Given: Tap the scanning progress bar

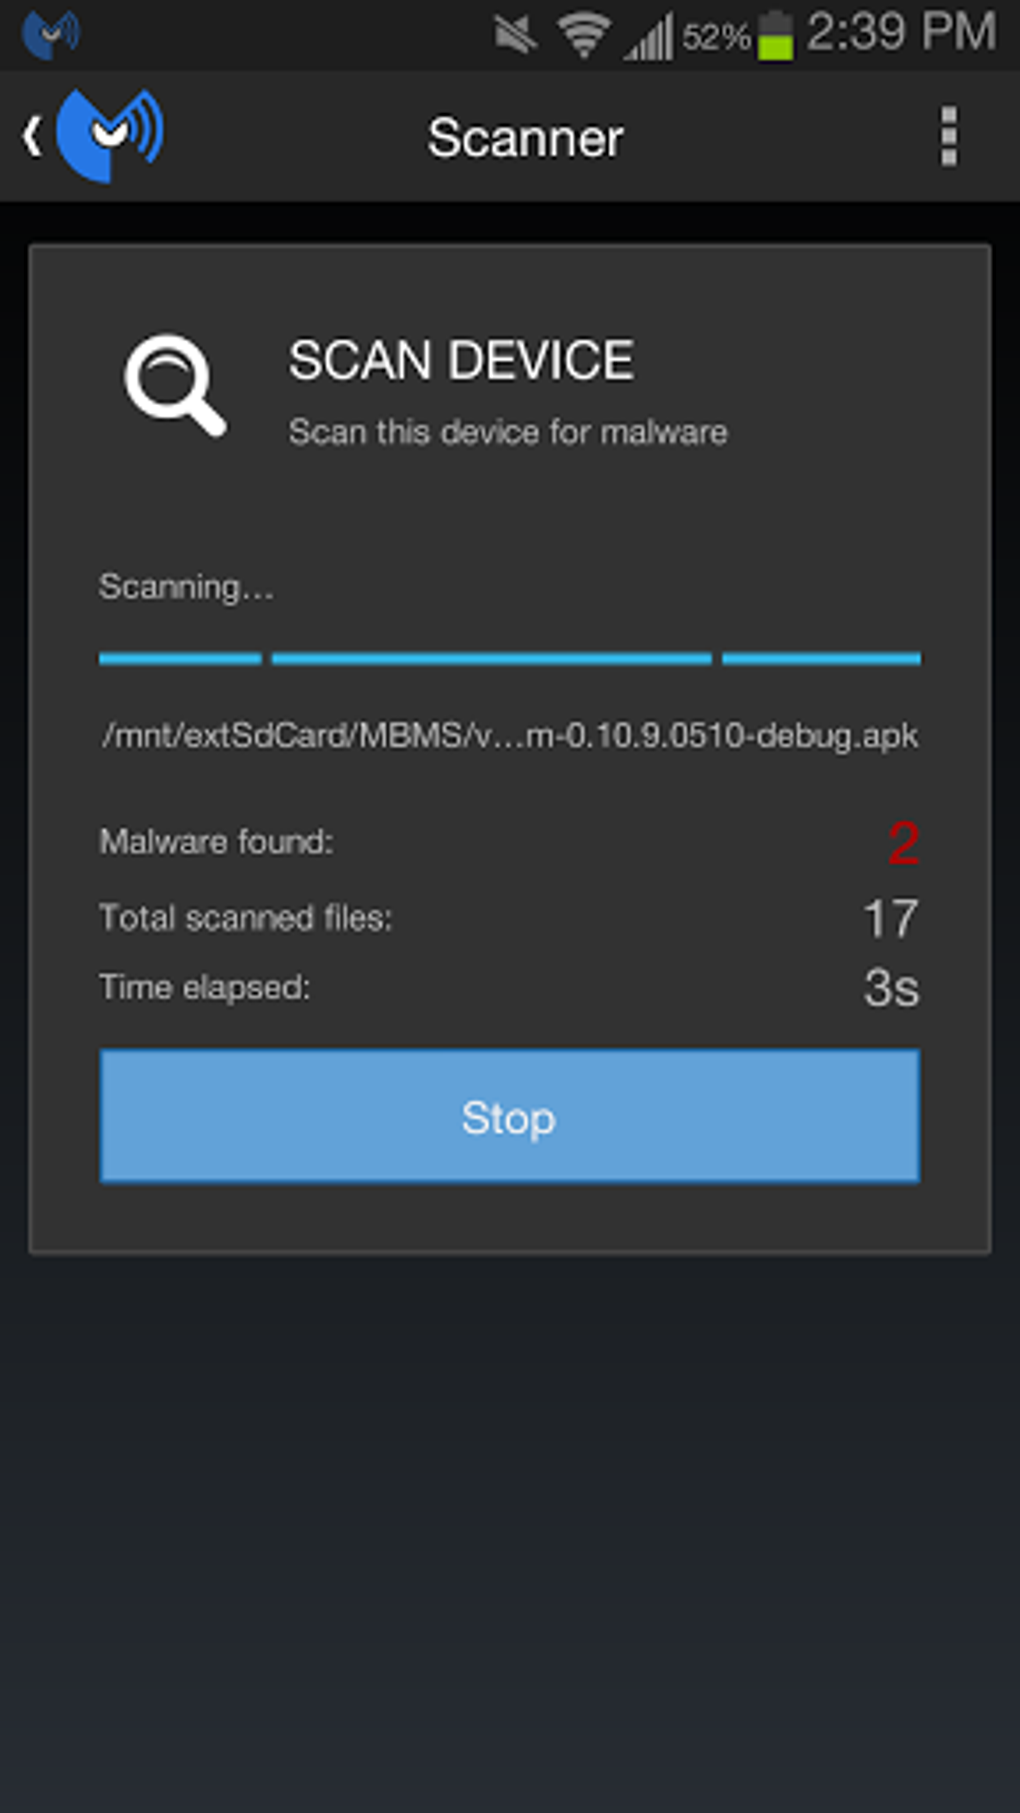Looking at the screenshot, I should click(x=509, y=658).
